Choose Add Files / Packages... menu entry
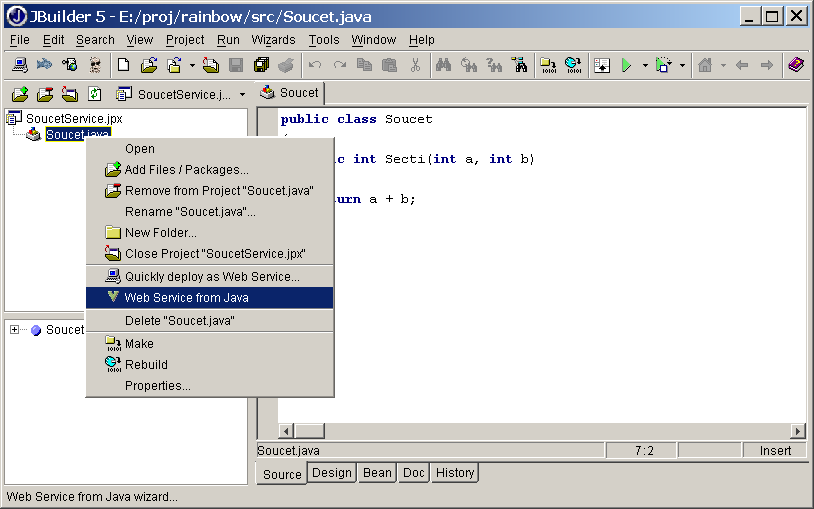The width and height of the screenshot is (814, 509). click(x=210, y=170)
